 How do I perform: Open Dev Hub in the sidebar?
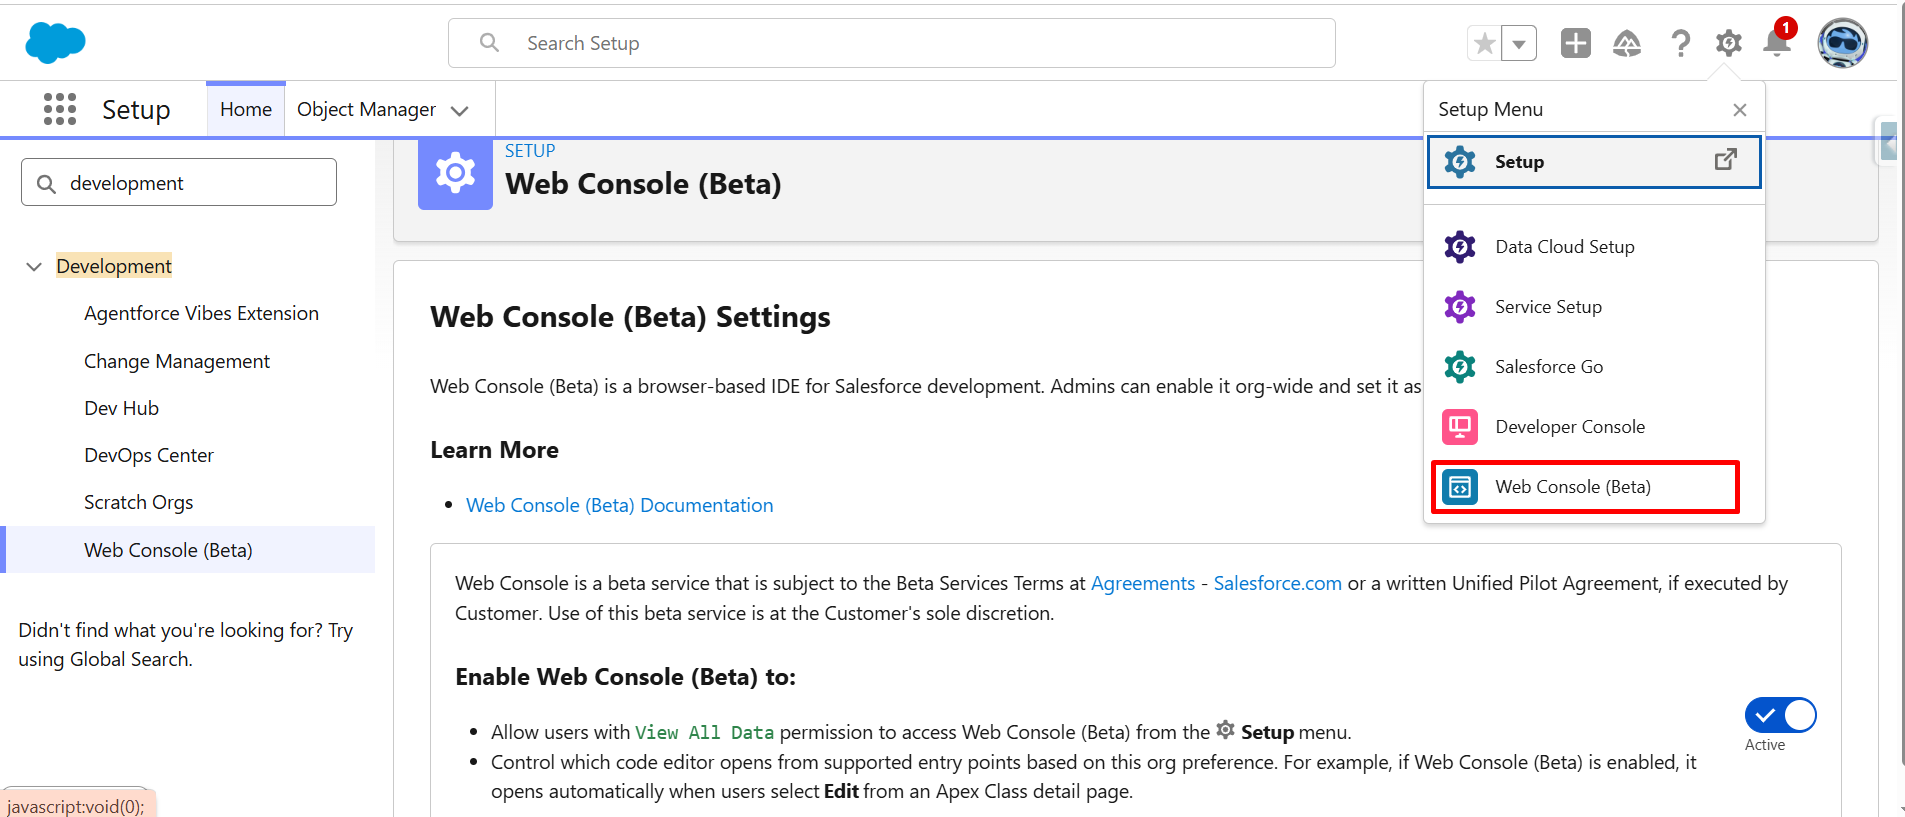tap(121, 408)
